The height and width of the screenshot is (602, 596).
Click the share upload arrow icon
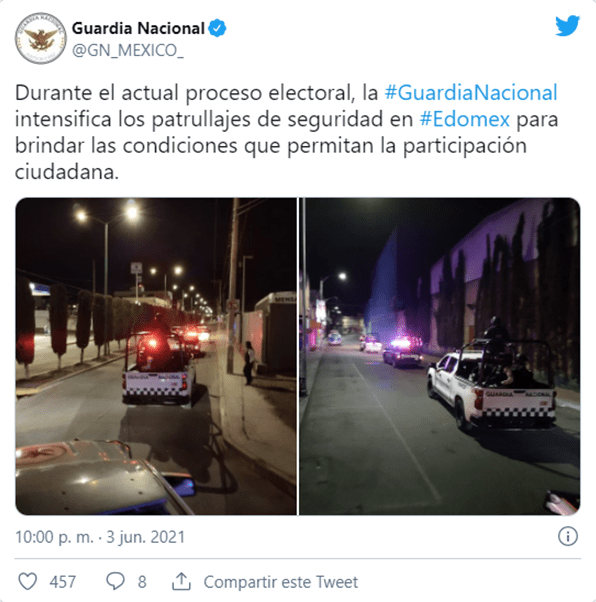181,581
